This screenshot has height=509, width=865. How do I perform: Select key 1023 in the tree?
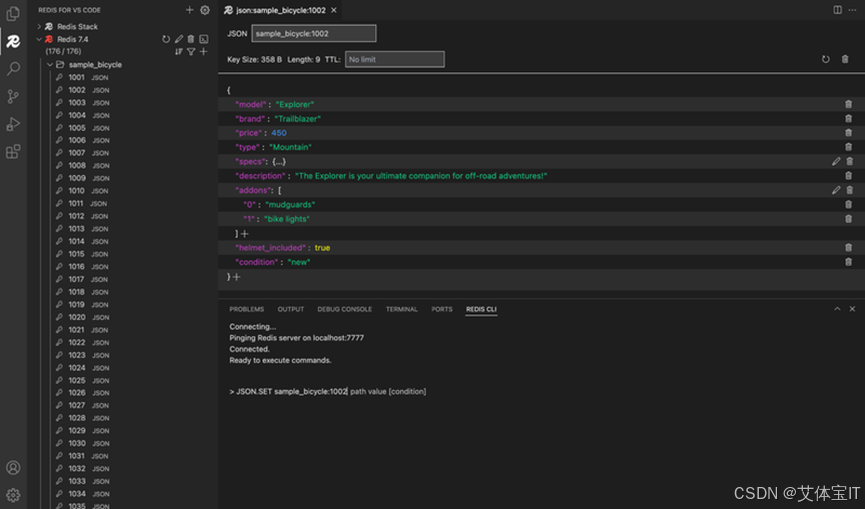coord(77,355)
